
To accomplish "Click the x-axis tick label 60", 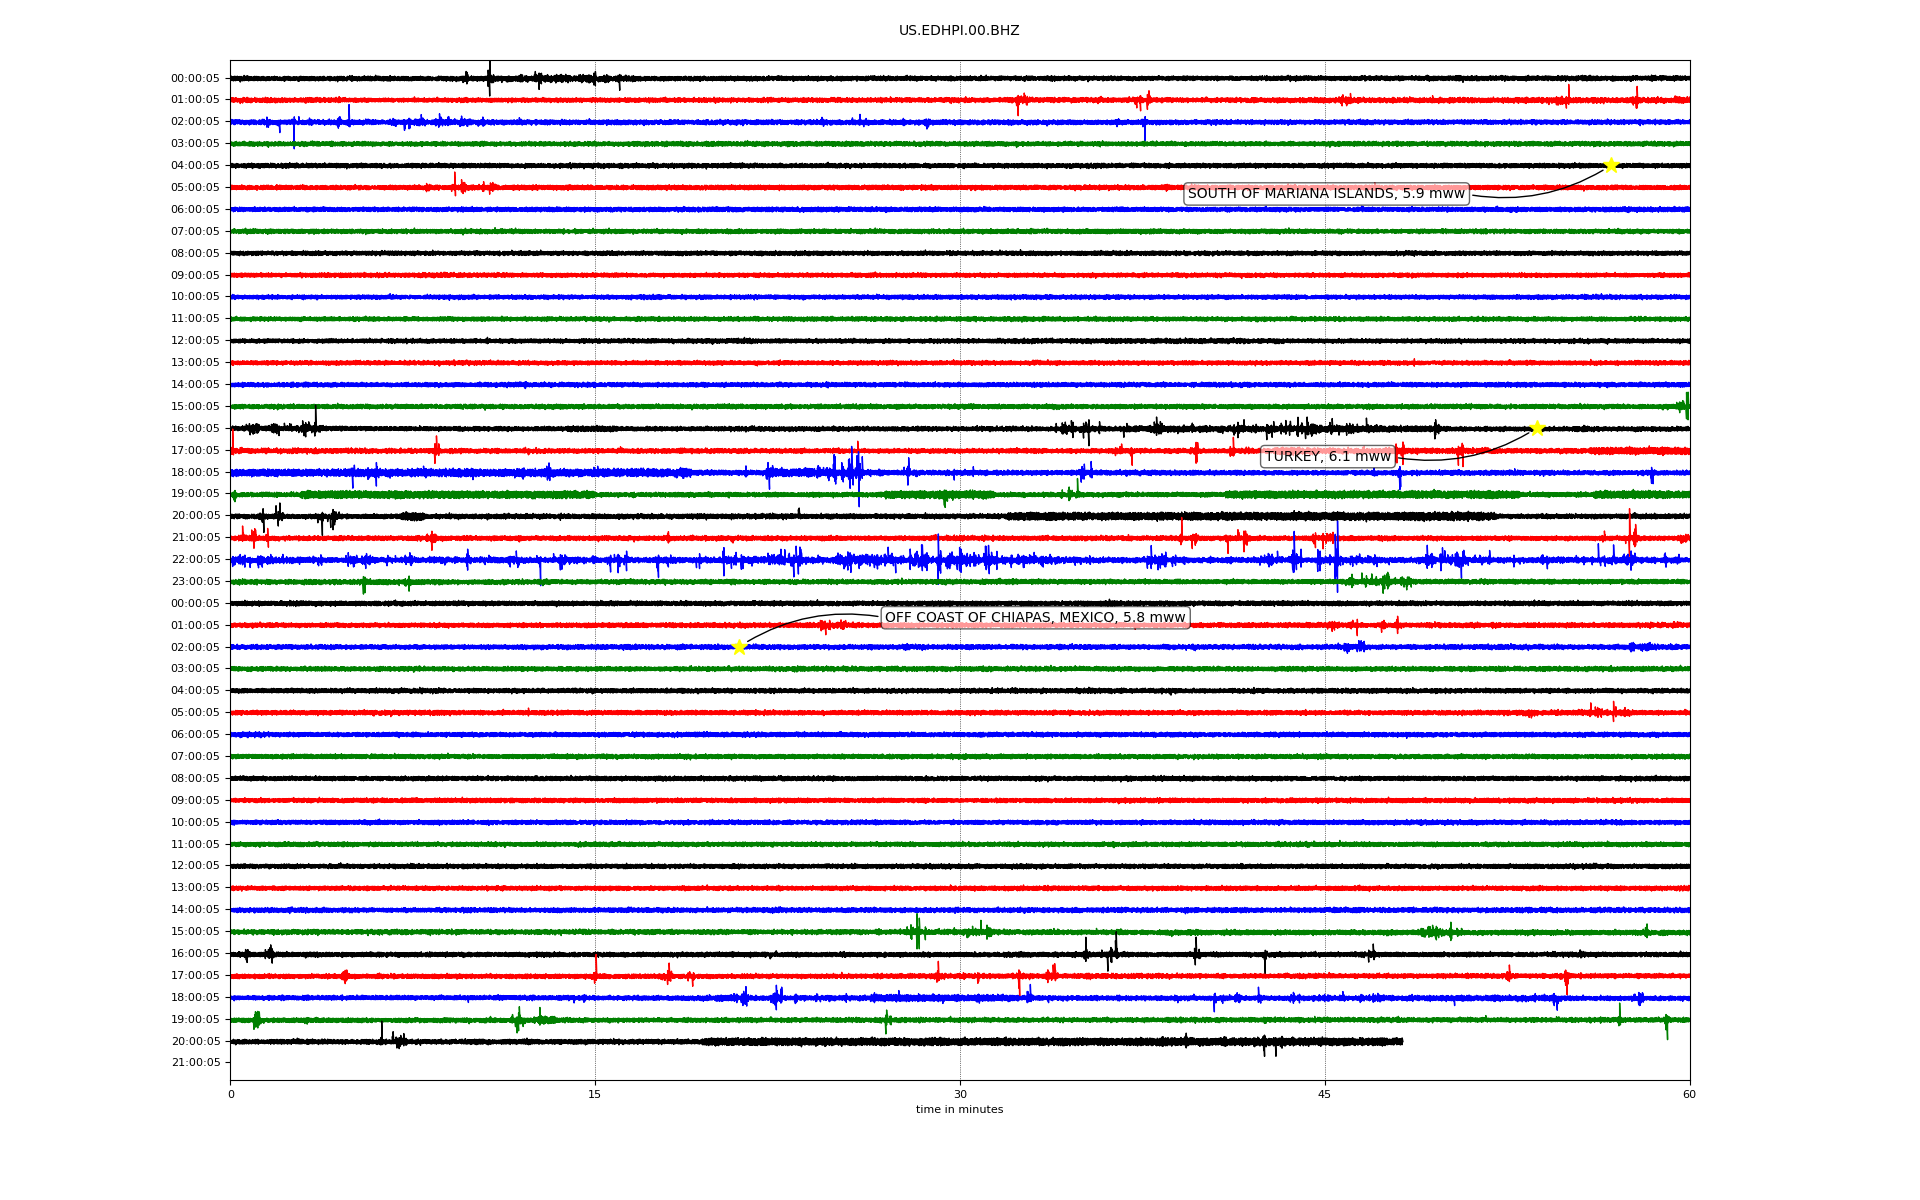I will click(x=1689, y=1094).
